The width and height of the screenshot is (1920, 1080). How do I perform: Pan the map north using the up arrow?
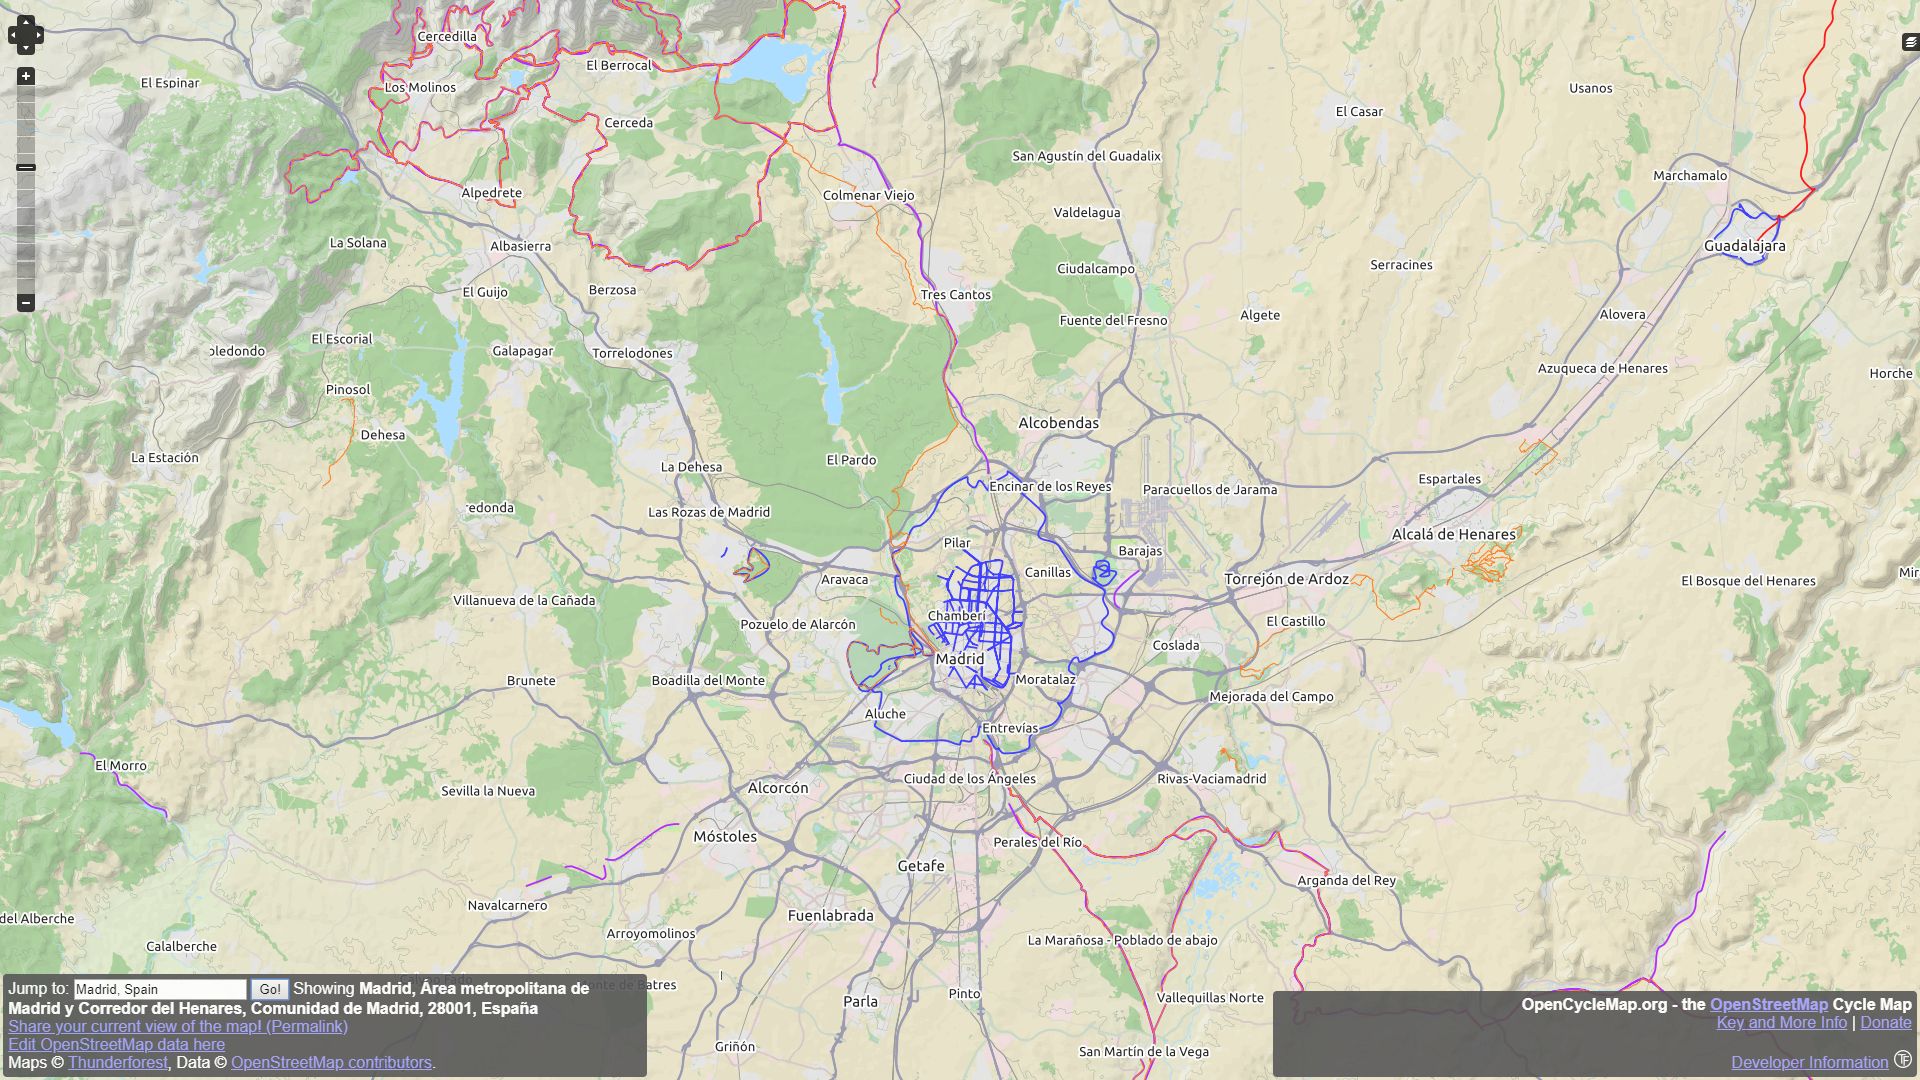coord(26,22)
